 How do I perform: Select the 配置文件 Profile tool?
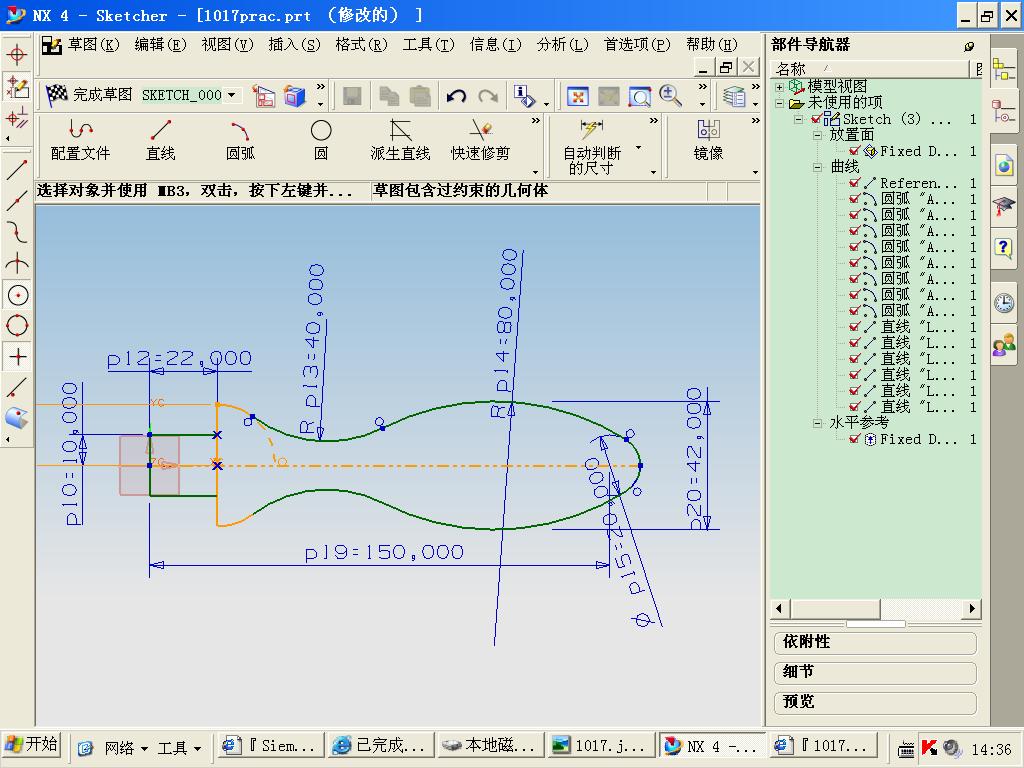pos(80,140)
